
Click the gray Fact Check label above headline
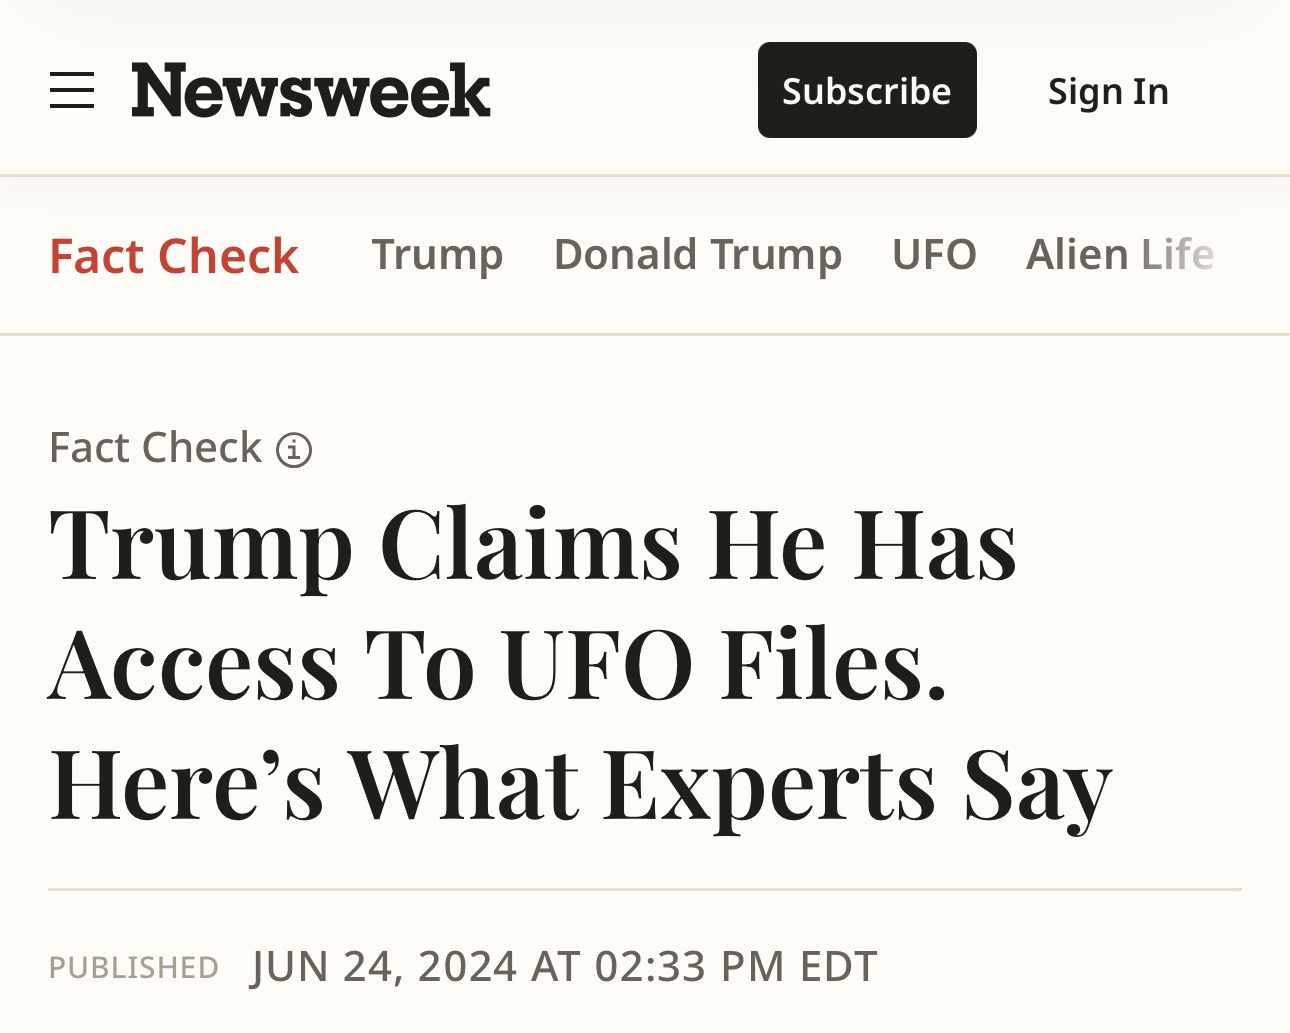tap(155, 447)
